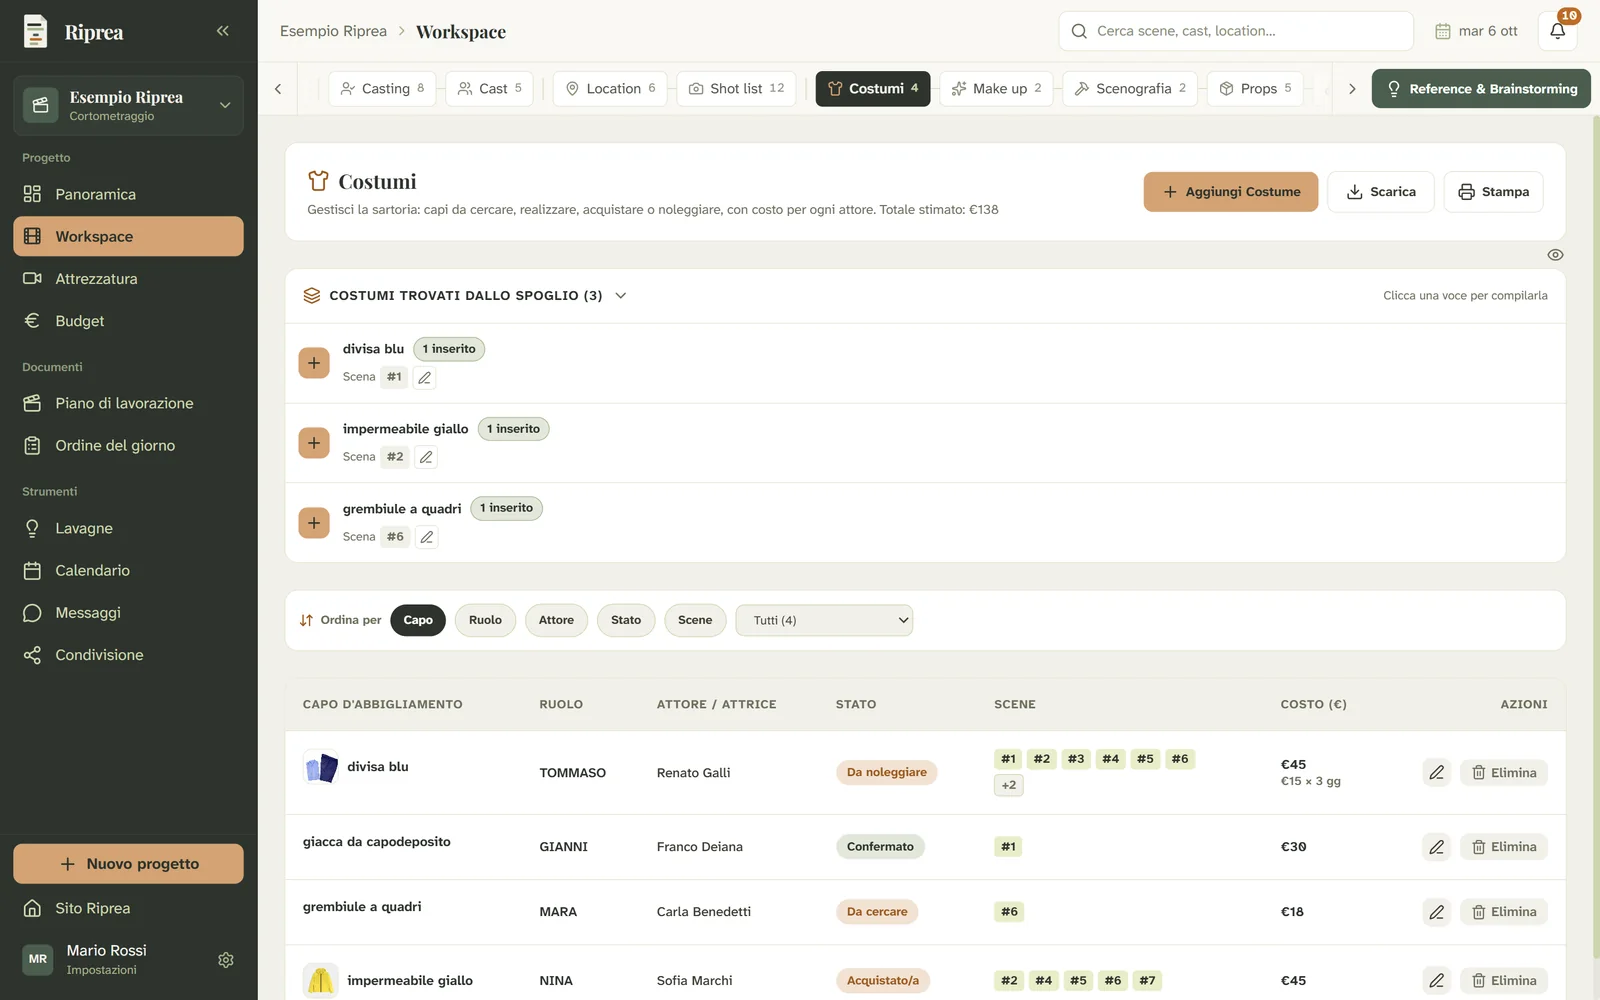Sort costumes by Ruolo
Viewport: 1600px width, 1000px height.
click(x=485, y=620)
